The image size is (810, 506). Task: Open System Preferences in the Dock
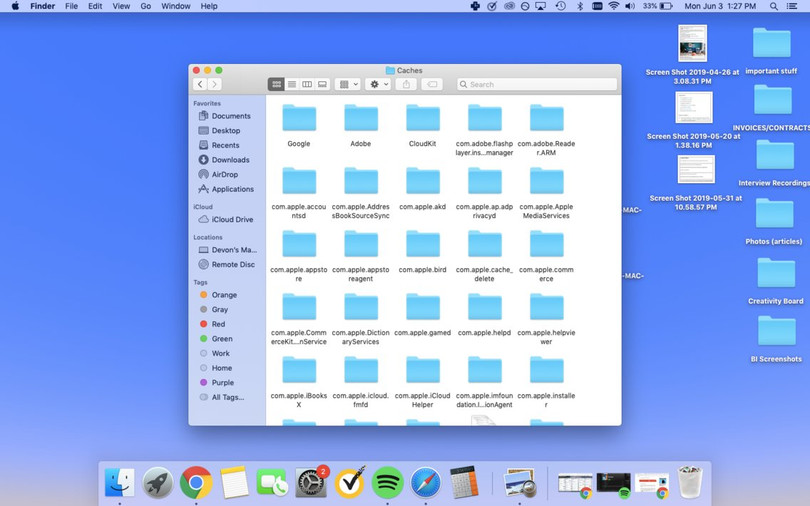point(311,483)
